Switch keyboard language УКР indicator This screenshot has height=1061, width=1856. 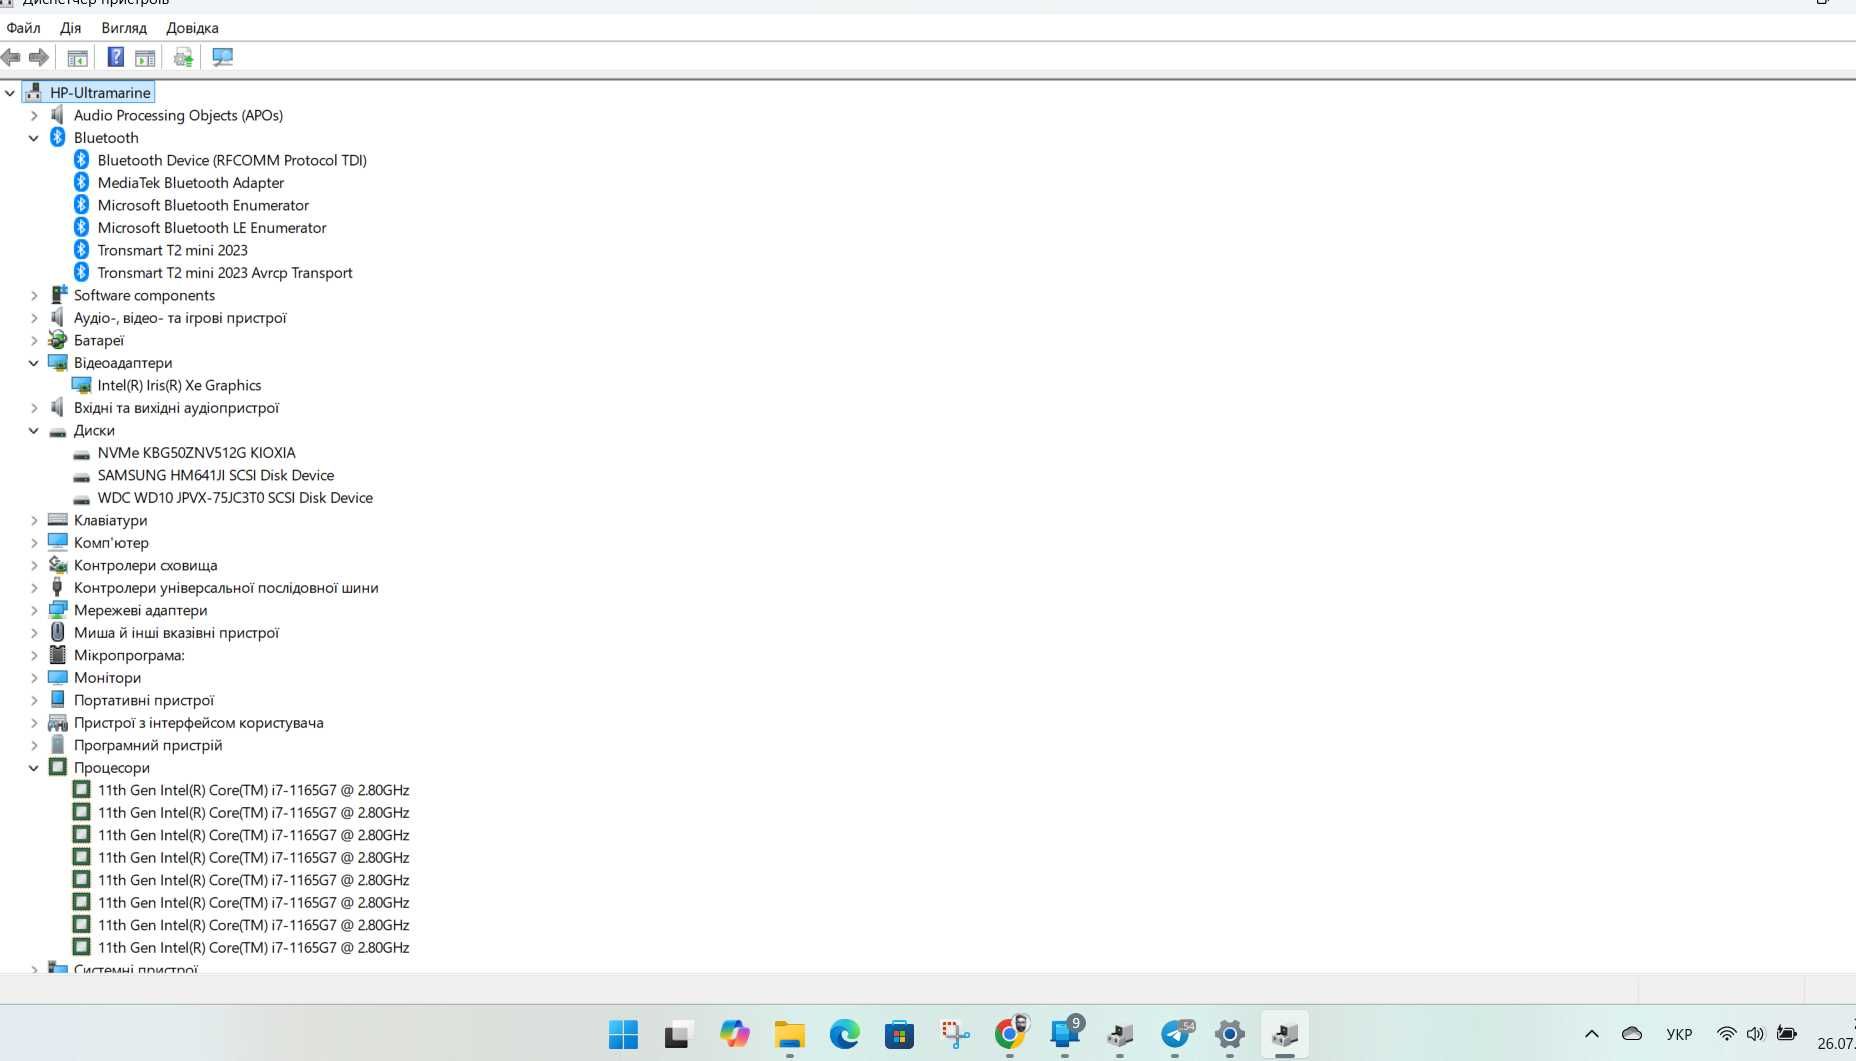click(x=1679, y=1034)
